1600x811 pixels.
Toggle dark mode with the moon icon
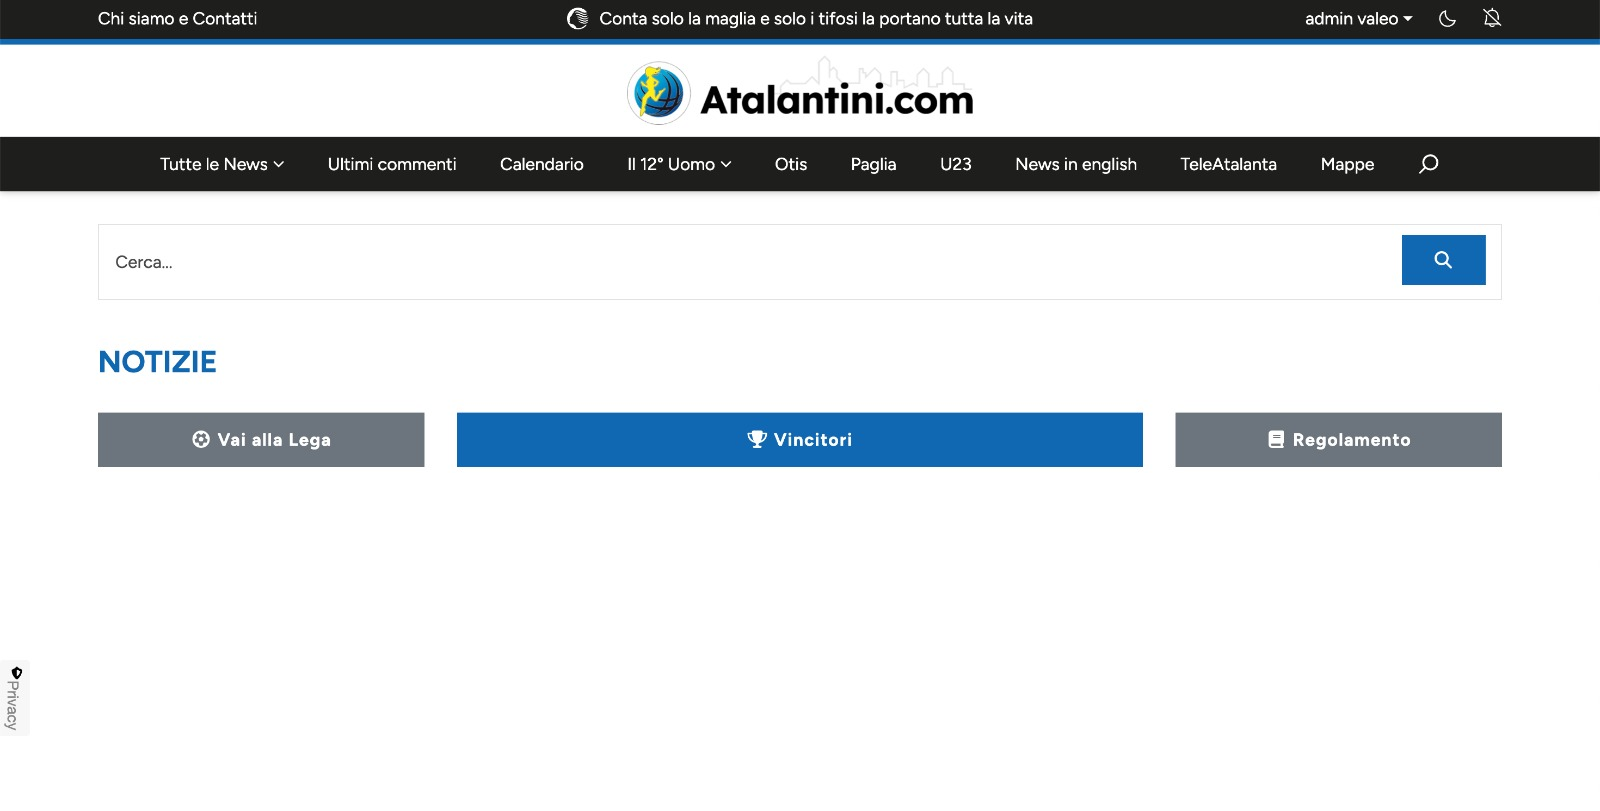point(1447,19)
